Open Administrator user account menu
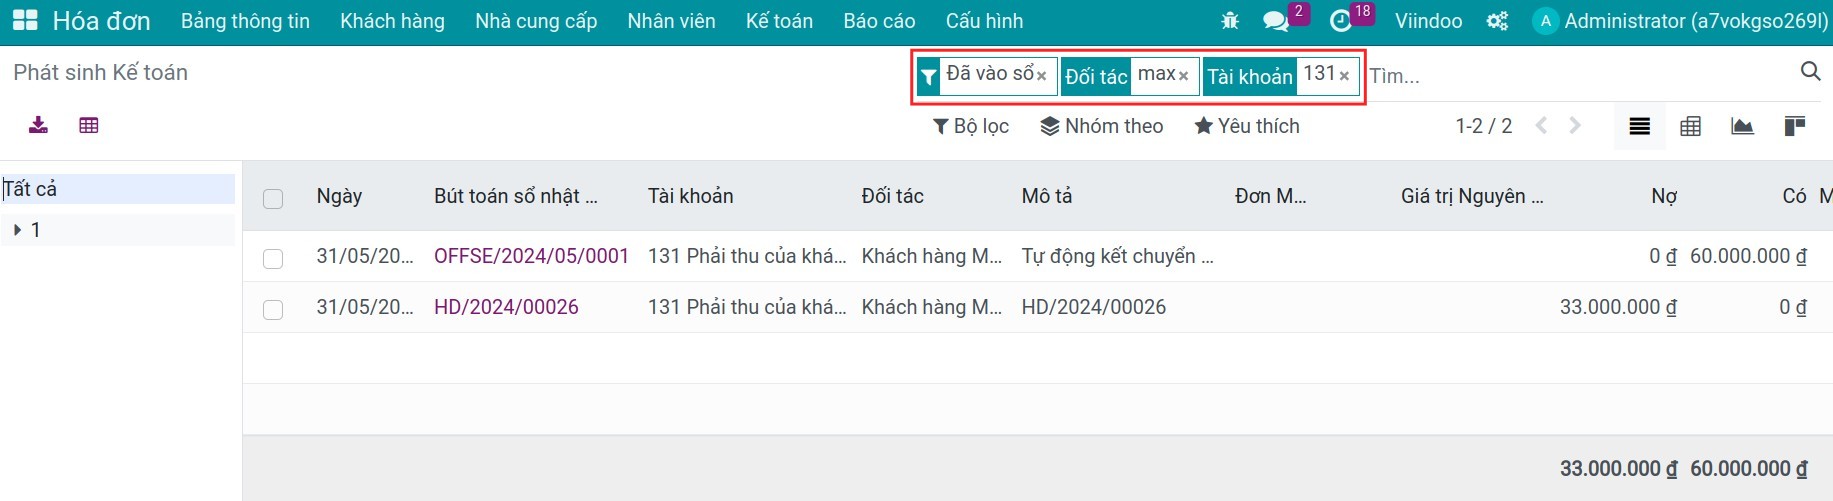1833x501 pixels. 1680,20
